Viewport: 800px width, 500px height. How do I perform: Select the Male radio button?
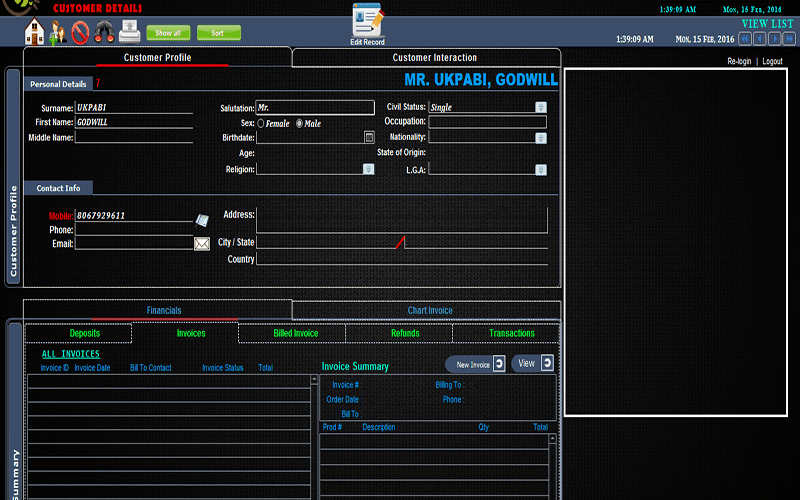click(x=299, y=123)
